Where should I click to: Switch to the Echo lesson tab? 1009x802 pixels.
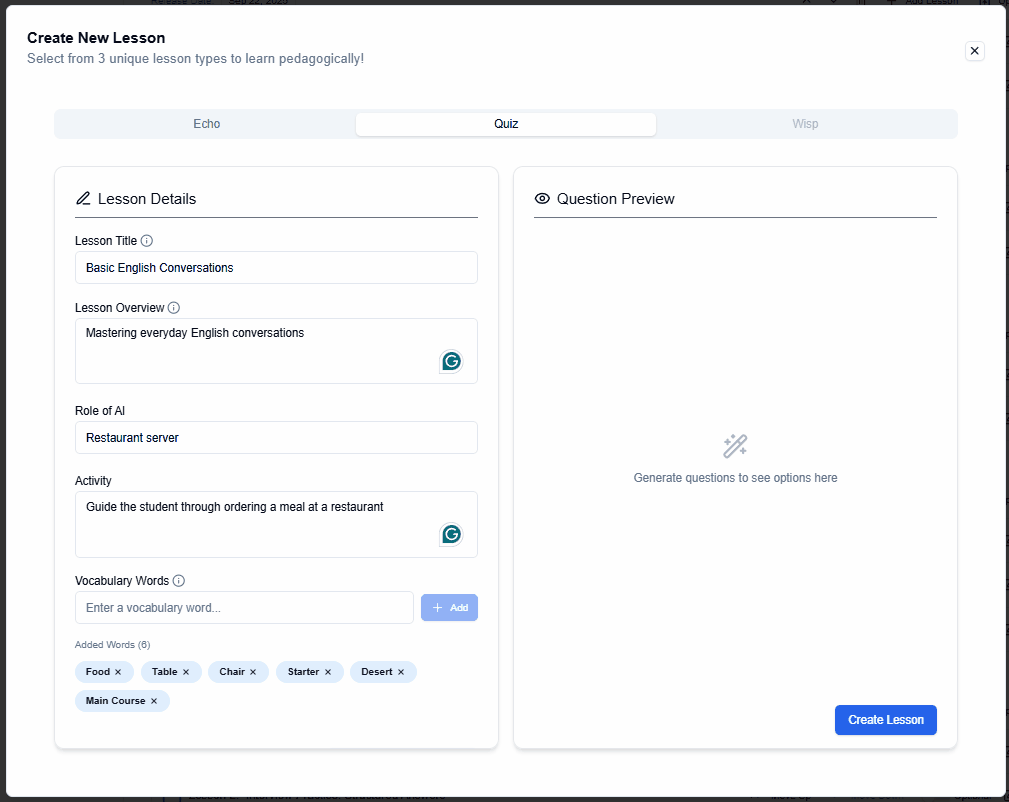tap(206, 124)
